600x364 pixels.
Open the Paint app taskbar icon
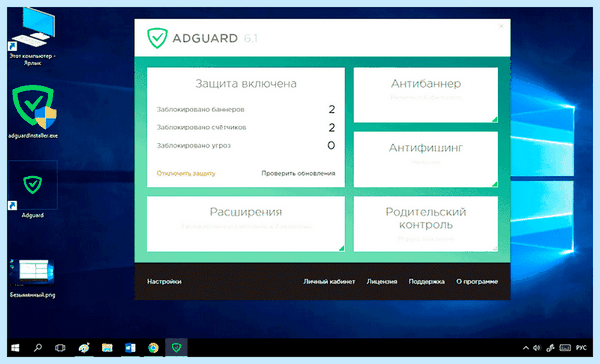tap(84, 348)
